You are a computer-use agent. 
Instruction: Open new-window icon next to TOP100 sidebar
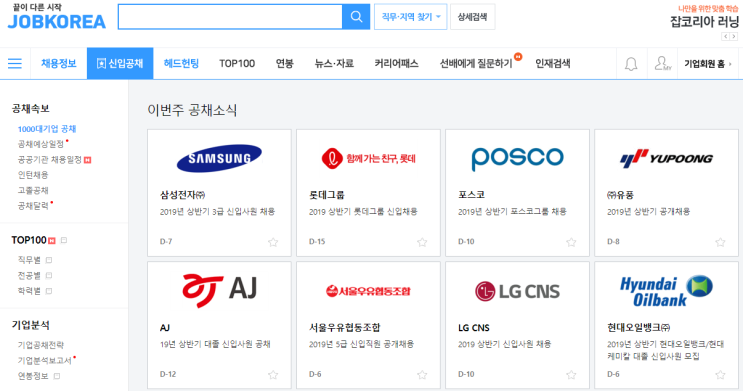tap(64, 240)
